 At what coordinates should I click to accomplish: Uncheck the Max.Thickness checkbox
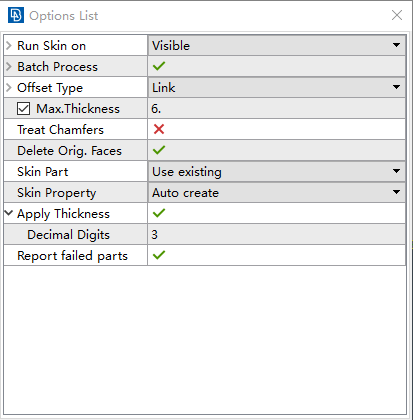click(x=23, y=109)
